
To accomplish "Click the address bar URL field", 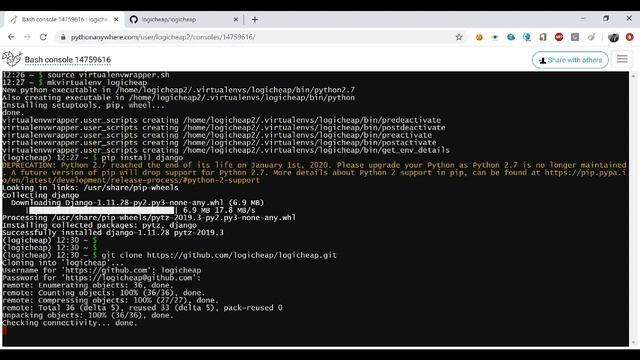I will coord(261,37).
